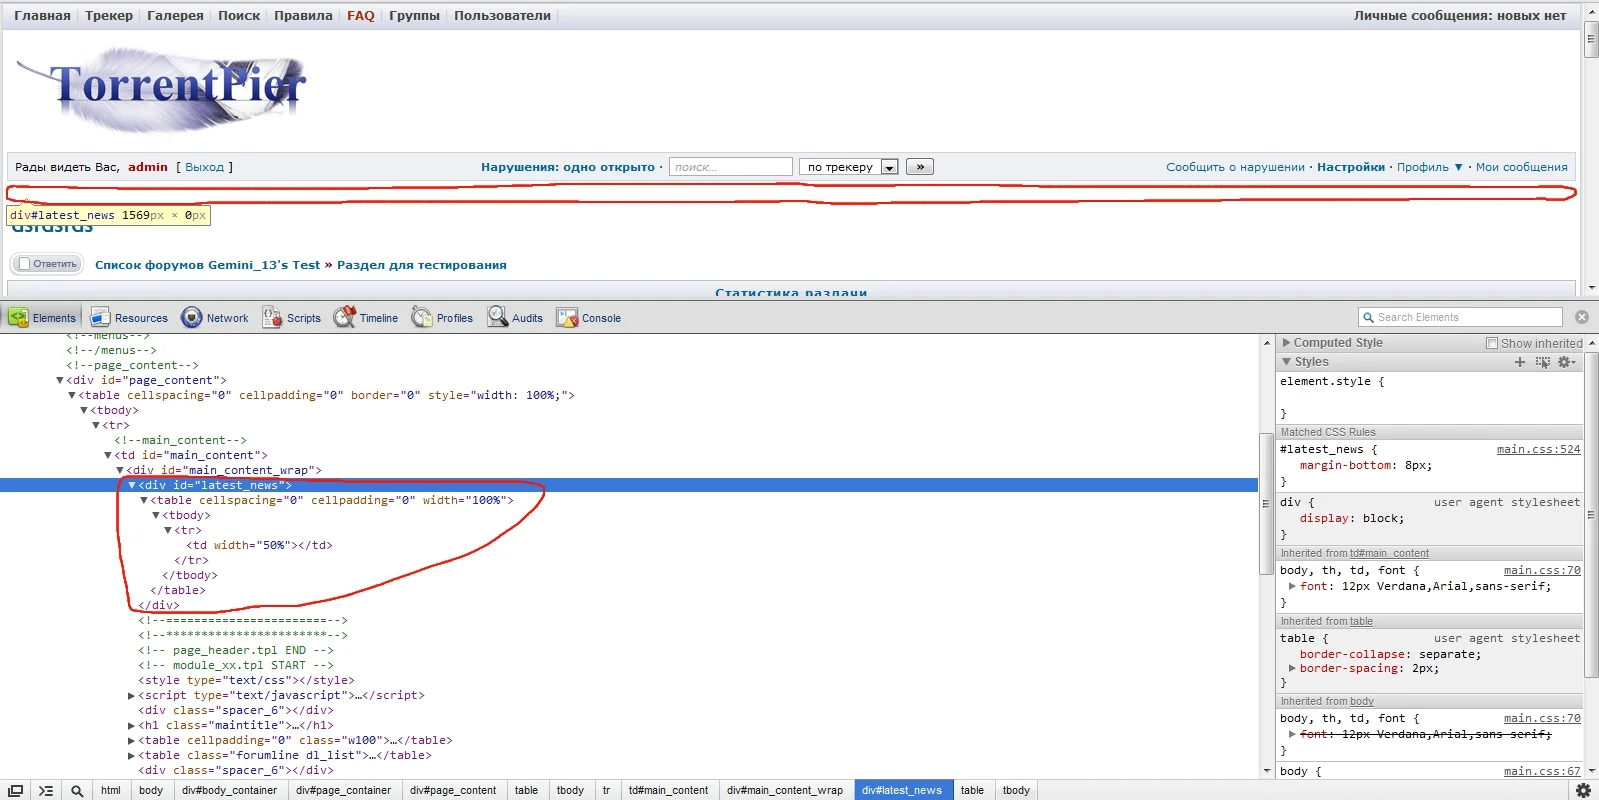Image resolution: width=1599 pixels, height=800 pixels.
Task: Open the Network panel icon
Action: [191, 318]
